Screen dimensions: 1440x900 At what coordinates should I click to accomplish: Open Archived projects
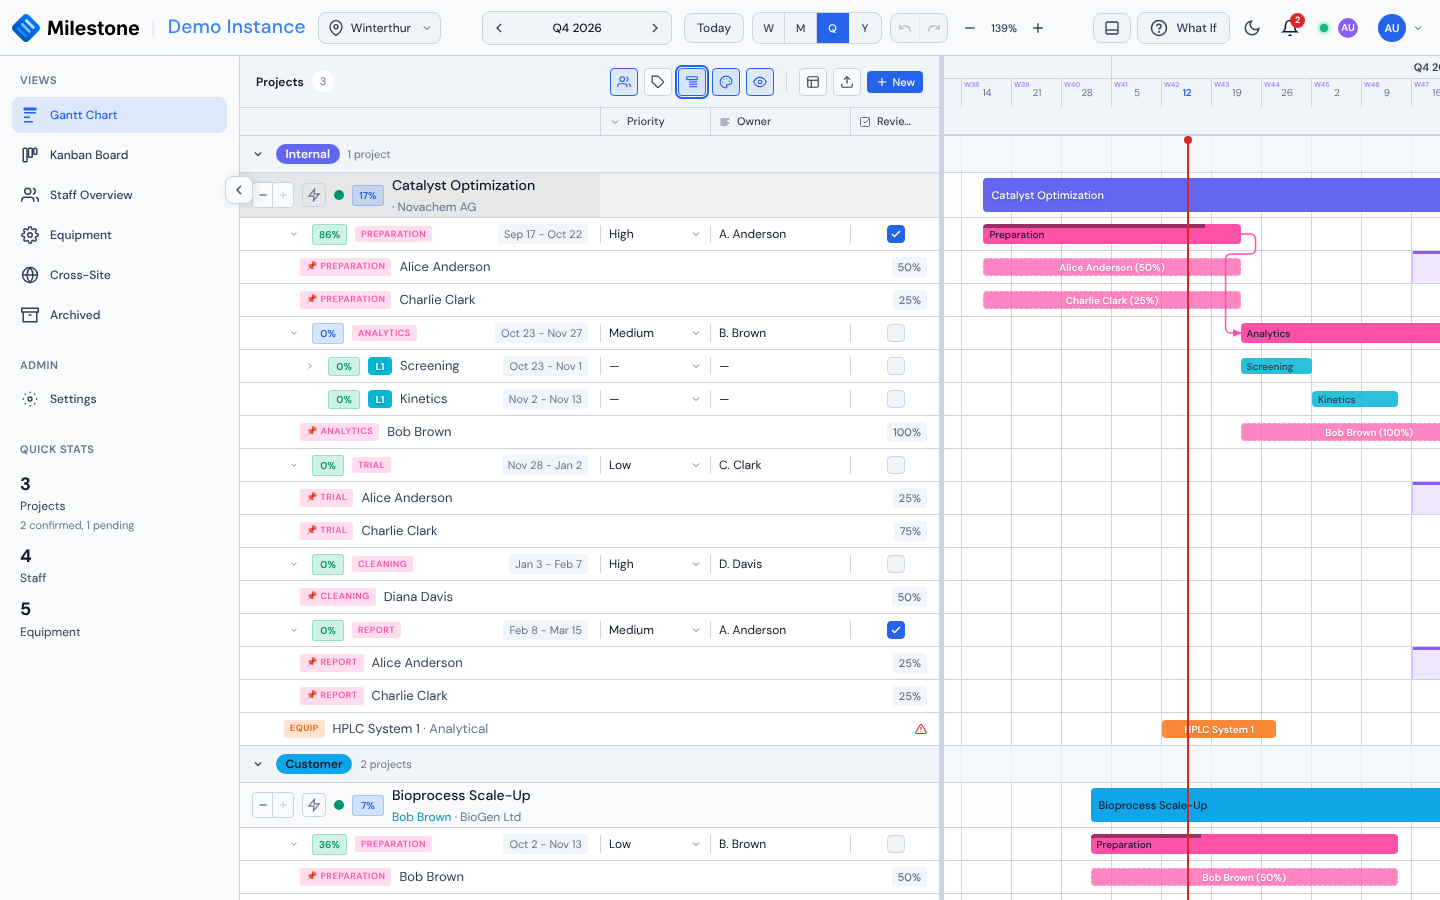[x=119, y=315]
